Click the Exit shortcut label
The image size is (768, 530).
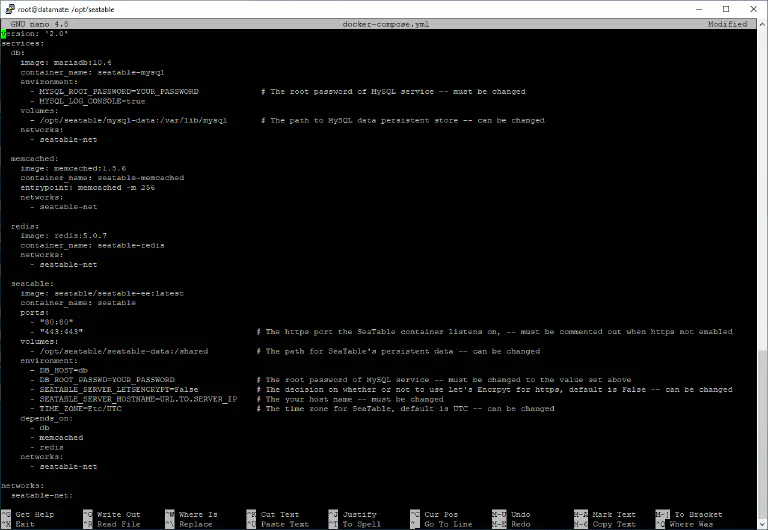(25, 524)
